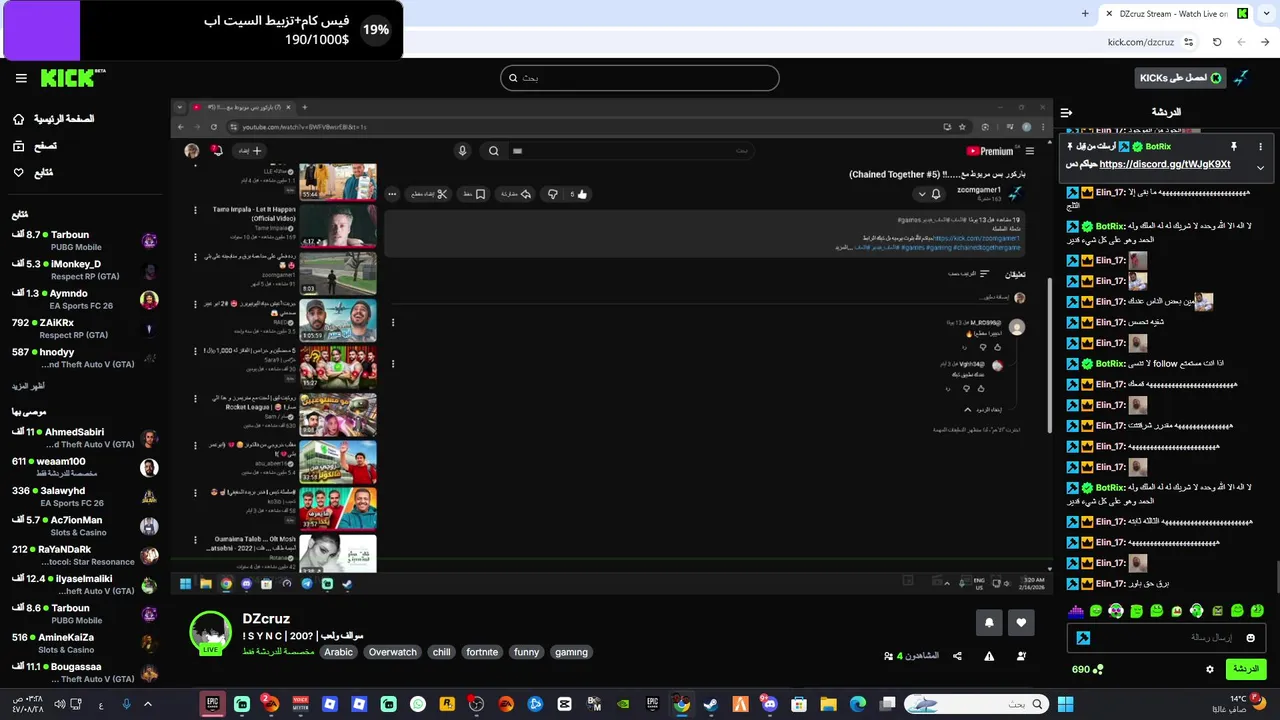Open Steam from the taskbar

tap(711, 704)
